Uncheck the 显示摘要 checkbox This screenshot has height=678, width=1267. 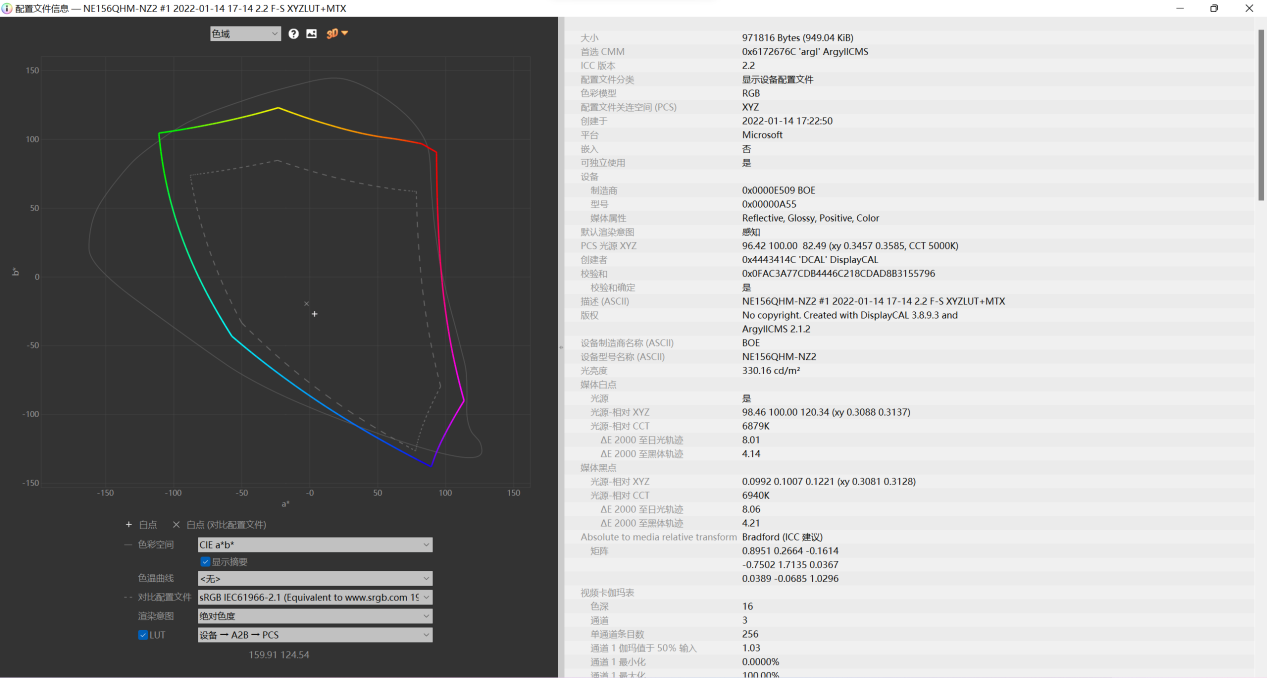pyautogui.click(x=205, y=562)
